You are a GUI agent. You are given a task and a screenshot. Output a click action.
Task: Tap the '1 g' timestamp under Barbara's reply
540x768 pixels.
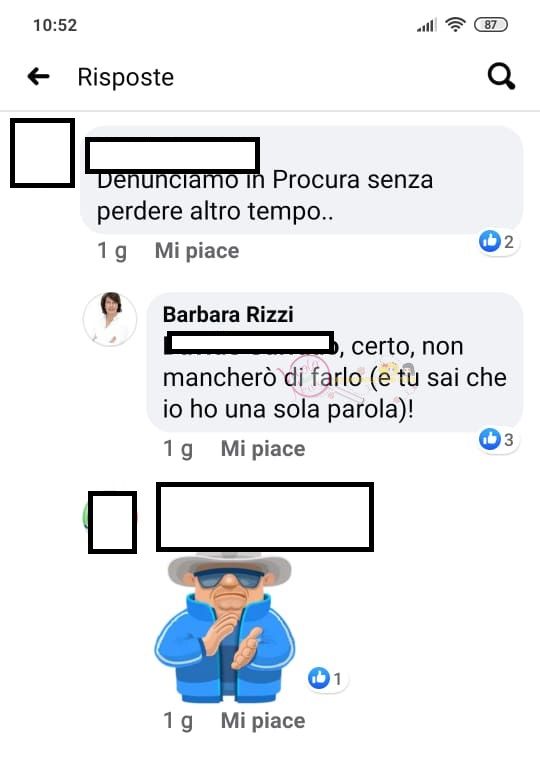[178, 449]
